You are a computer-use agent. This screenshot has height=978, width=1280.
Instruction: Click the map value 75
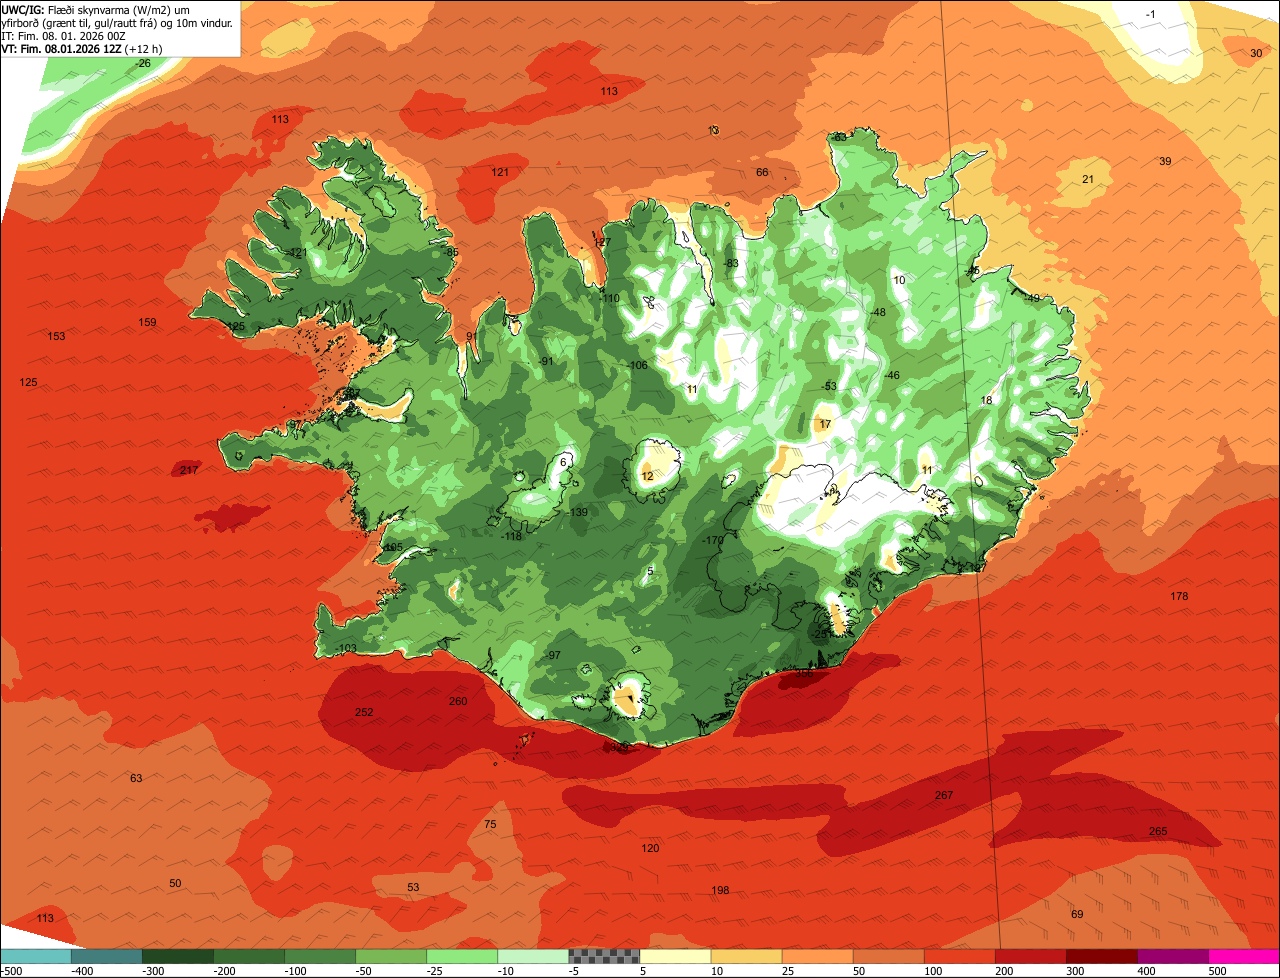[490, 824]
